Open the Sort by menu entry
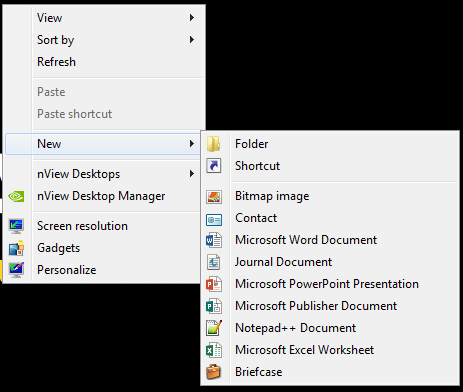 (x=104, y=40)
